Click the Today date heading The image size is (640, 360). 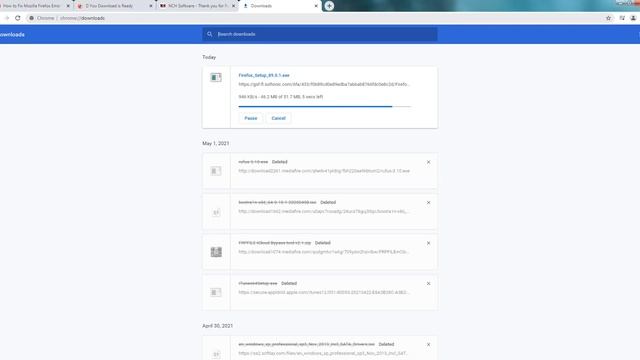tap(209, 57)
